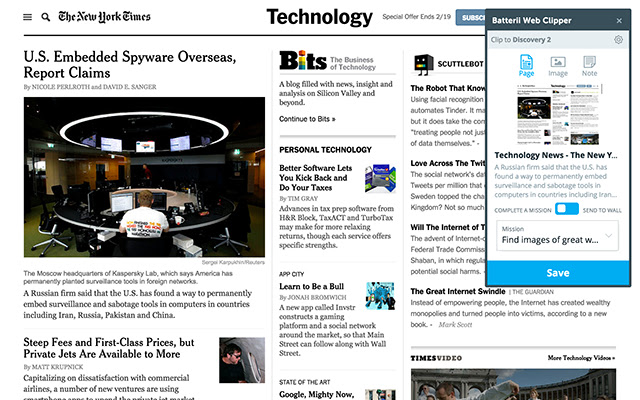Open 'More Technology Videos »' link

581,358
